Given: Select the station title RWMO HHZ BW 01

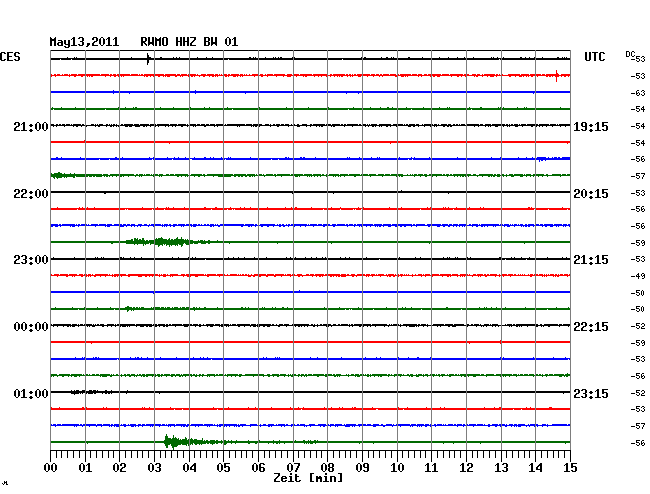Looking at the screenshot, I should point(189,42).
